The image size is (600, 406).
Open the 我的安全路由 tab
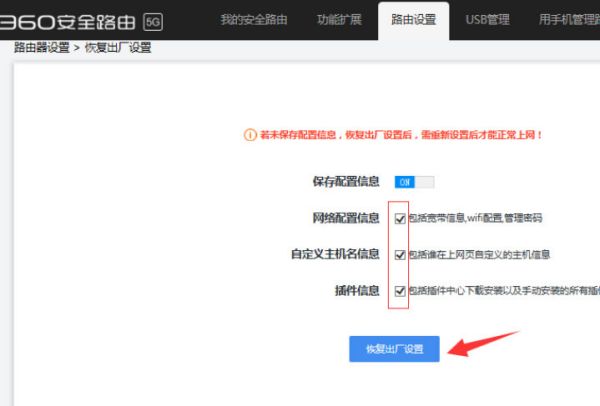[254, 20]
